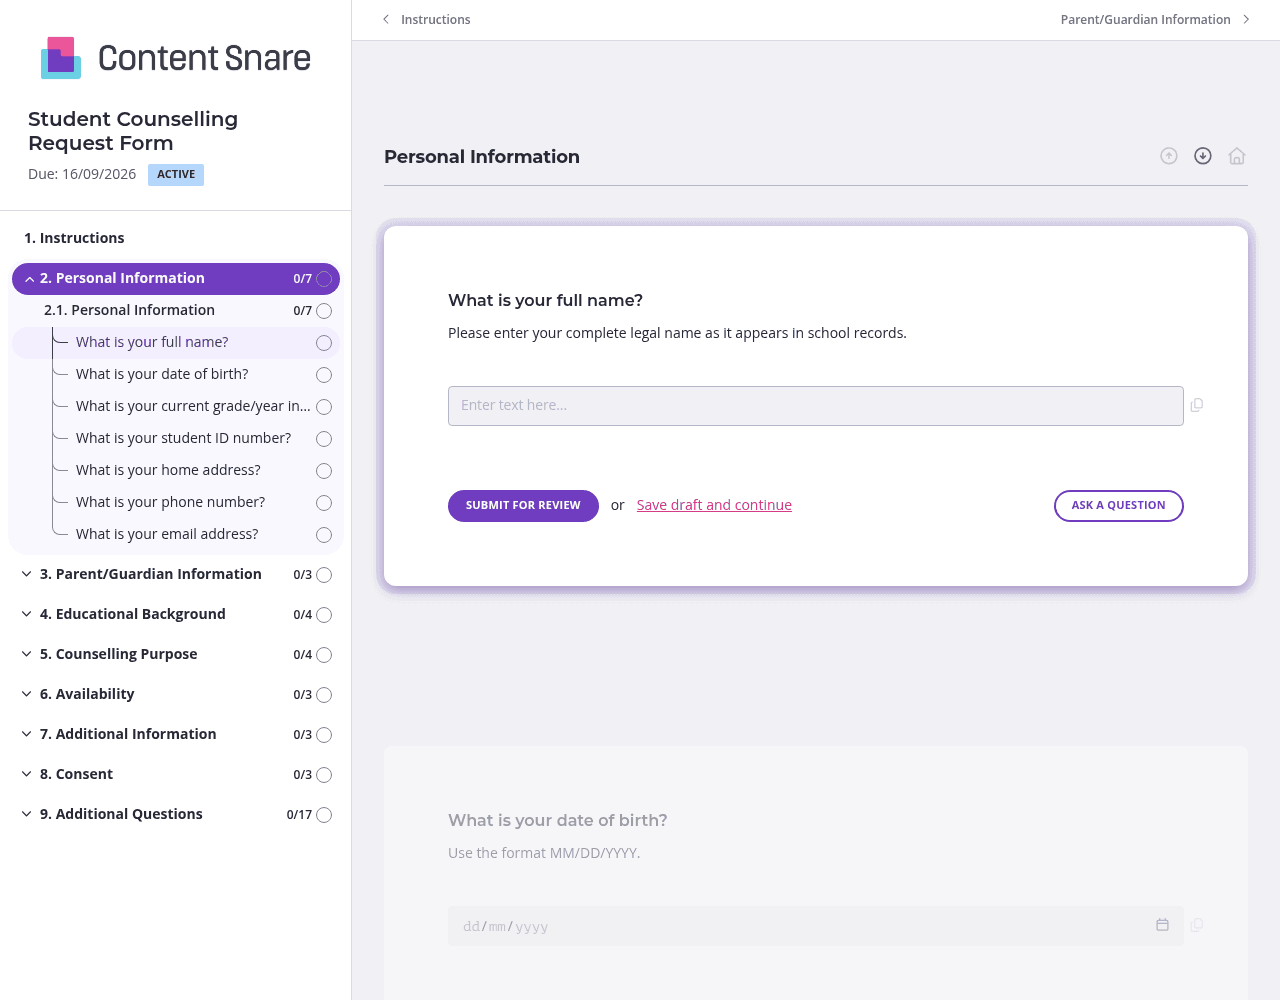This screenshot has height=1000, width=1280.
Task: Go to next section arrow icon
Action: (1203, 156)
